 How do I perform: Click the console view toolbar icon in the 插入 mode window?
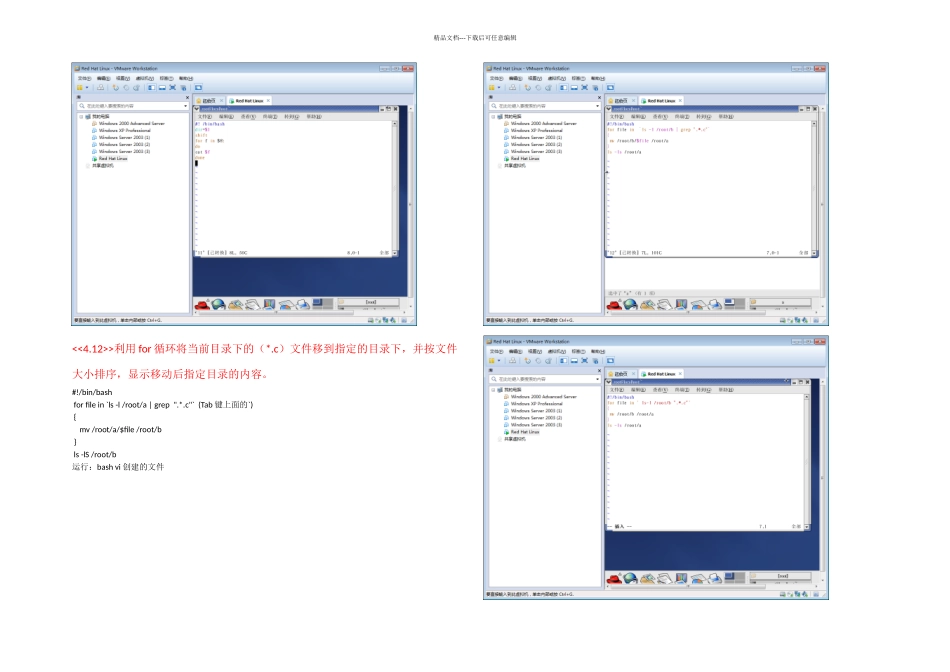pos(610,361)
